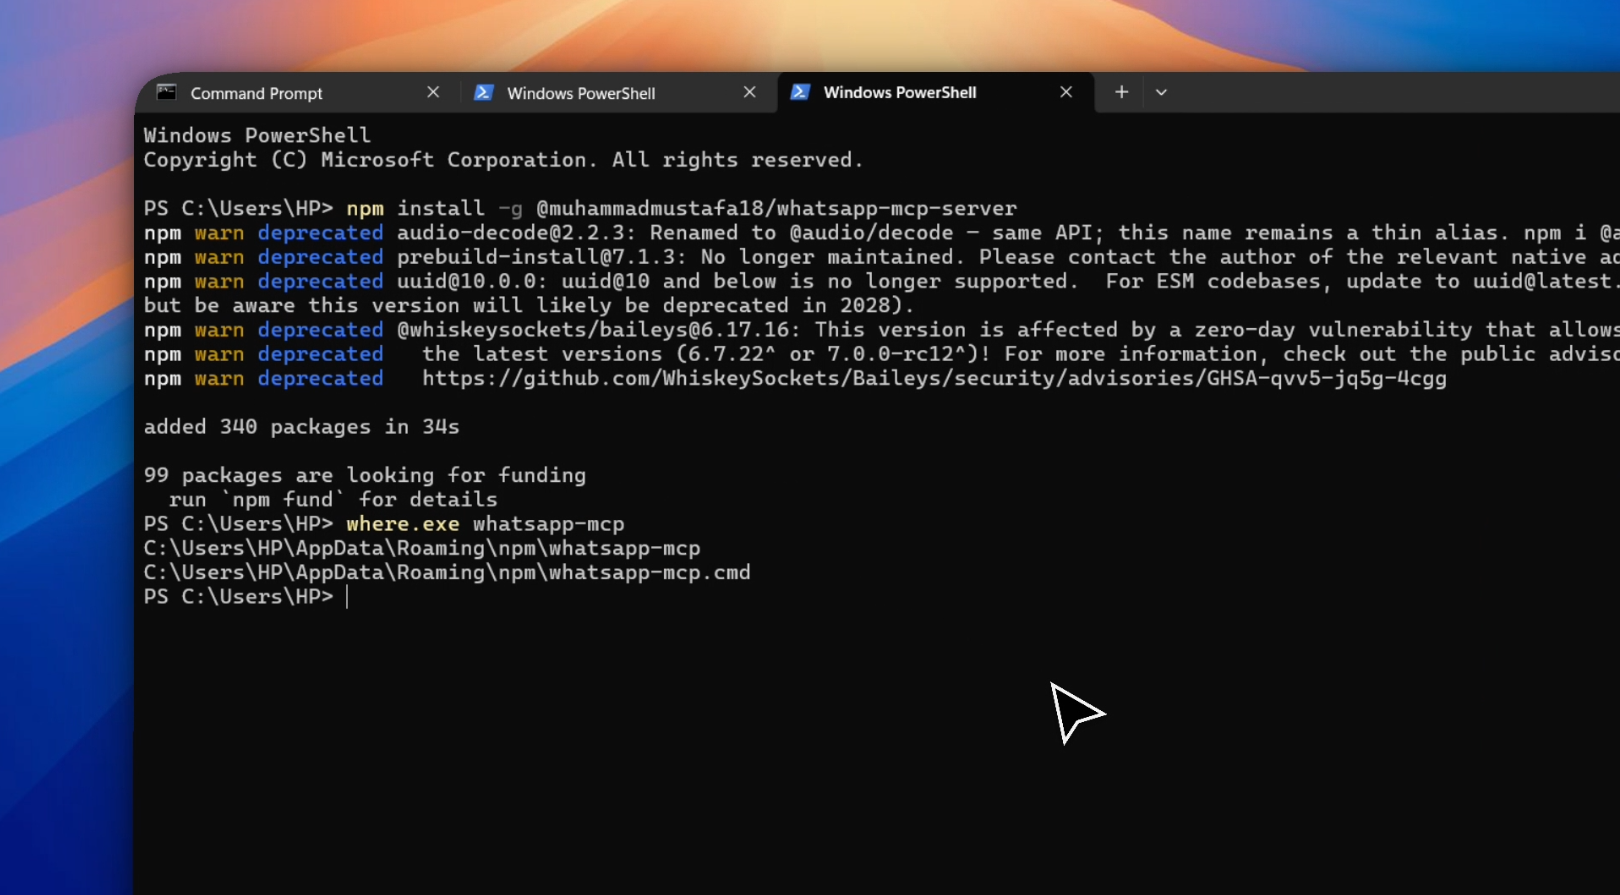Click the prebuild-install@7.1.3 warning line
Screen dimensions: 1620x895
[881, 257]
